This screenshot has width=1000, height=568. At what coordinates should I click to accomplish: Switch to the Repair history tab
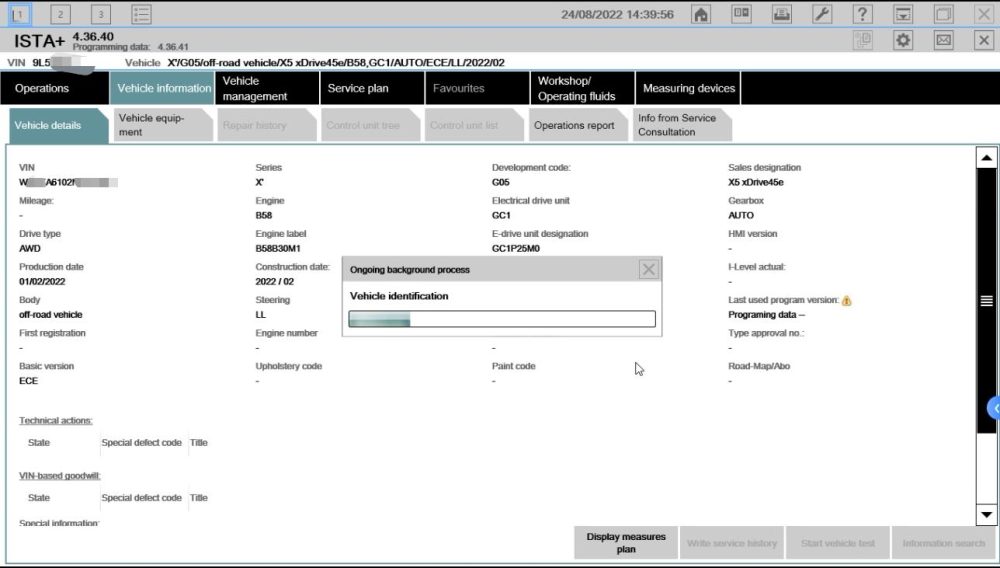tap(267, 125)
